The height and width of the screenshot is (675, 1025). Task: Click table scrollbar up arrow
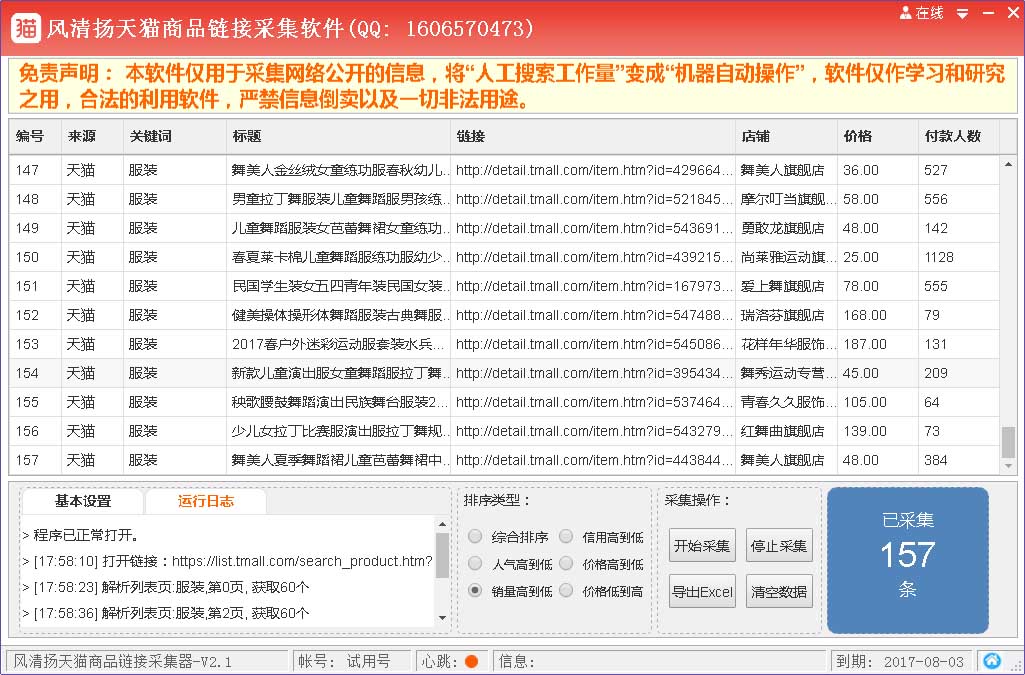click(x=1008, y=164)
